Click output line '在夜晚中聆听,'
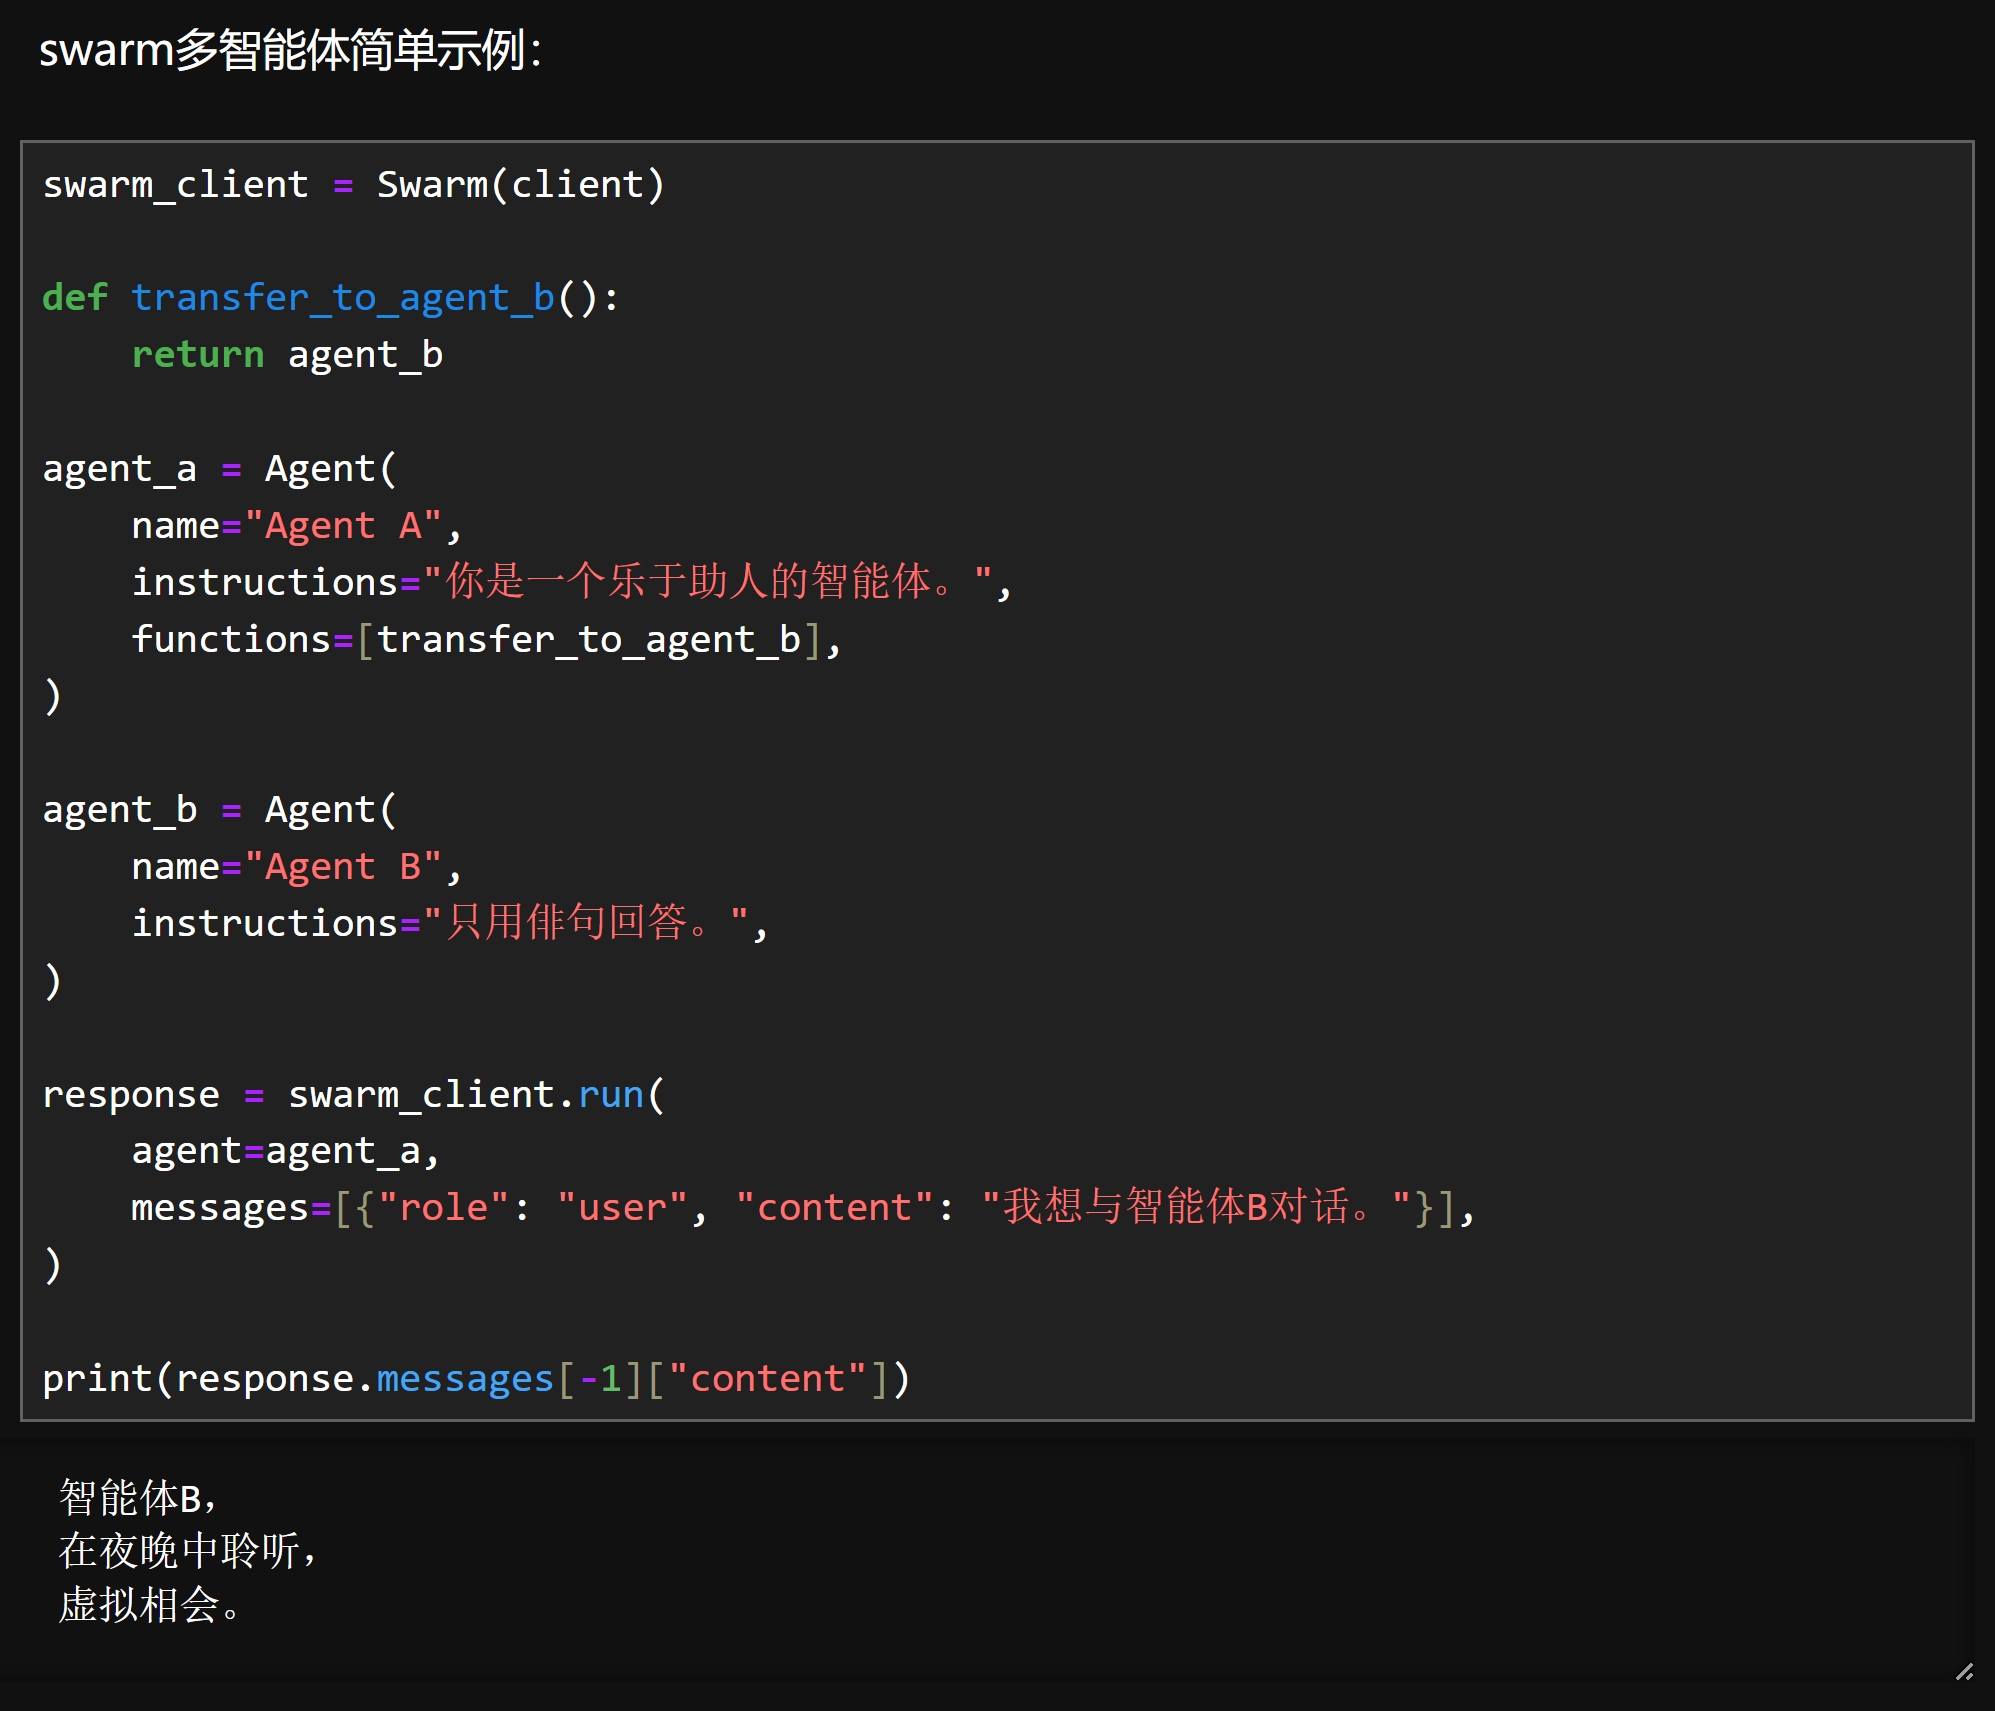Viewport: 1995px width, 1711px height. [188, 1551]
